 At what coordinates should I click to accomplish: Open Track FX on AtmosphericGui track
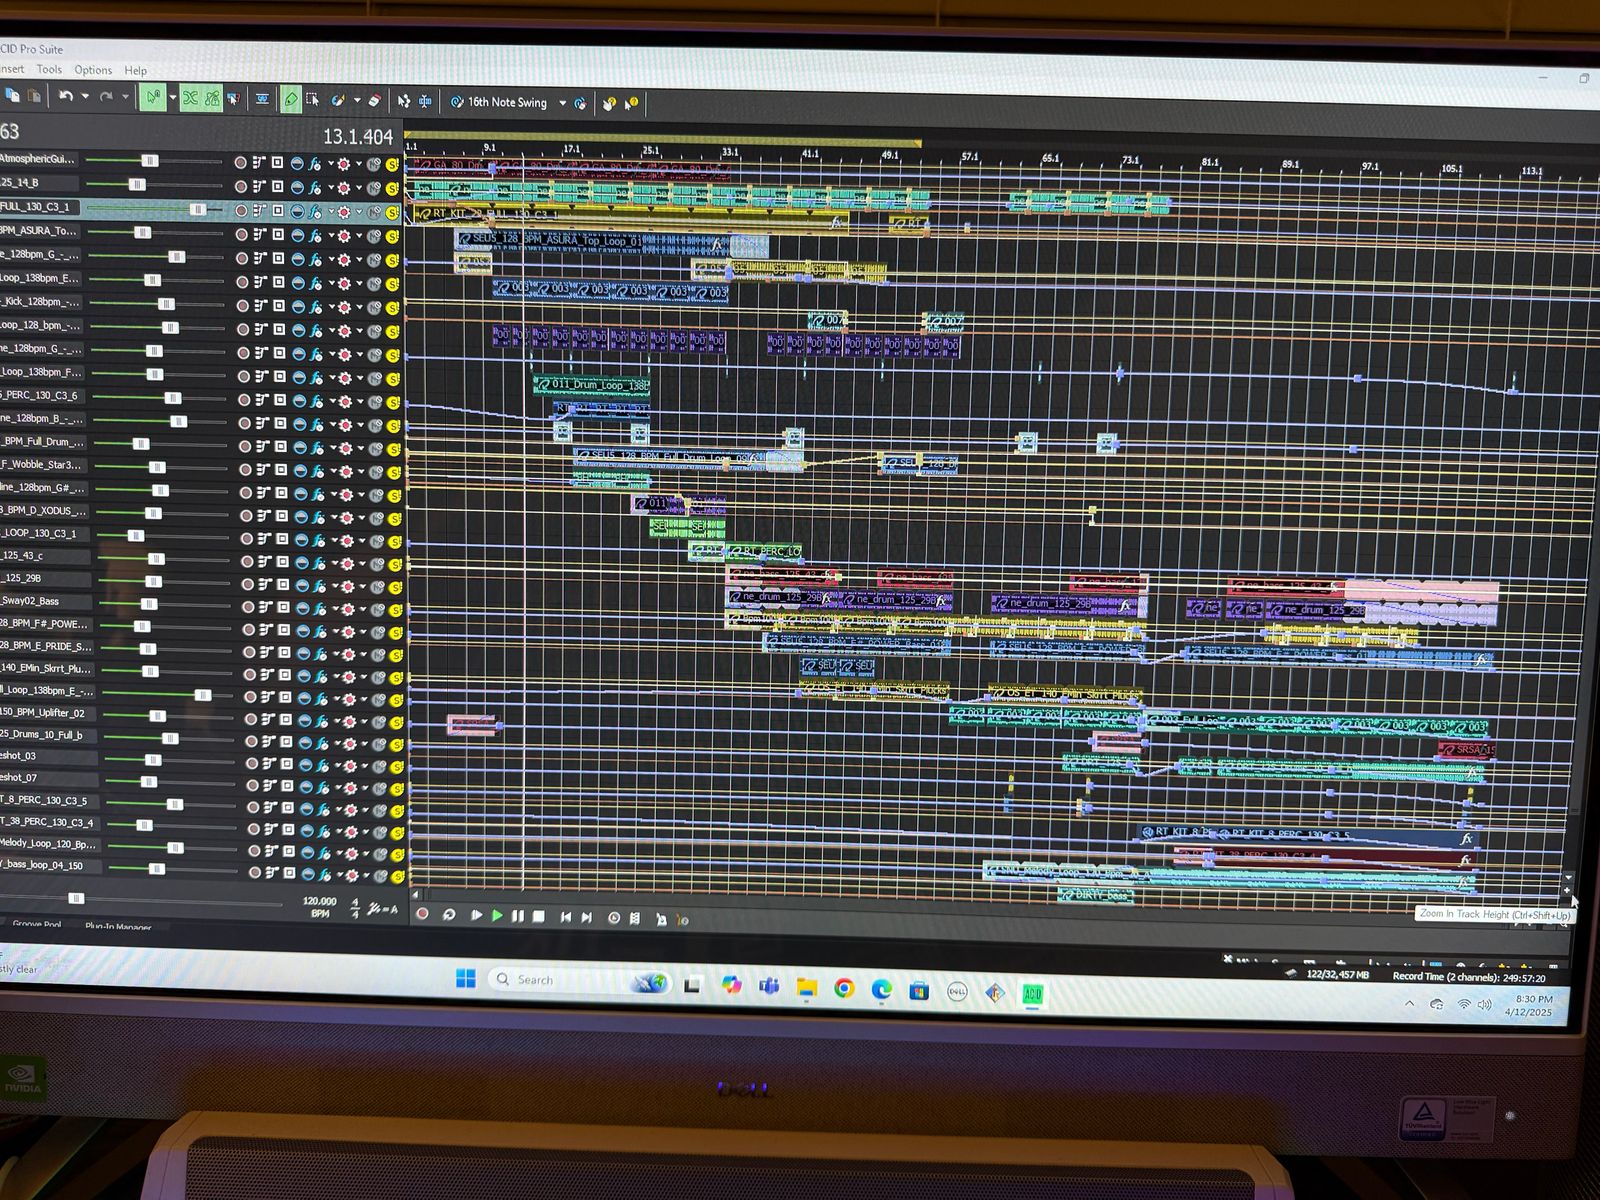pyautogui.click(x=315, y=163)
